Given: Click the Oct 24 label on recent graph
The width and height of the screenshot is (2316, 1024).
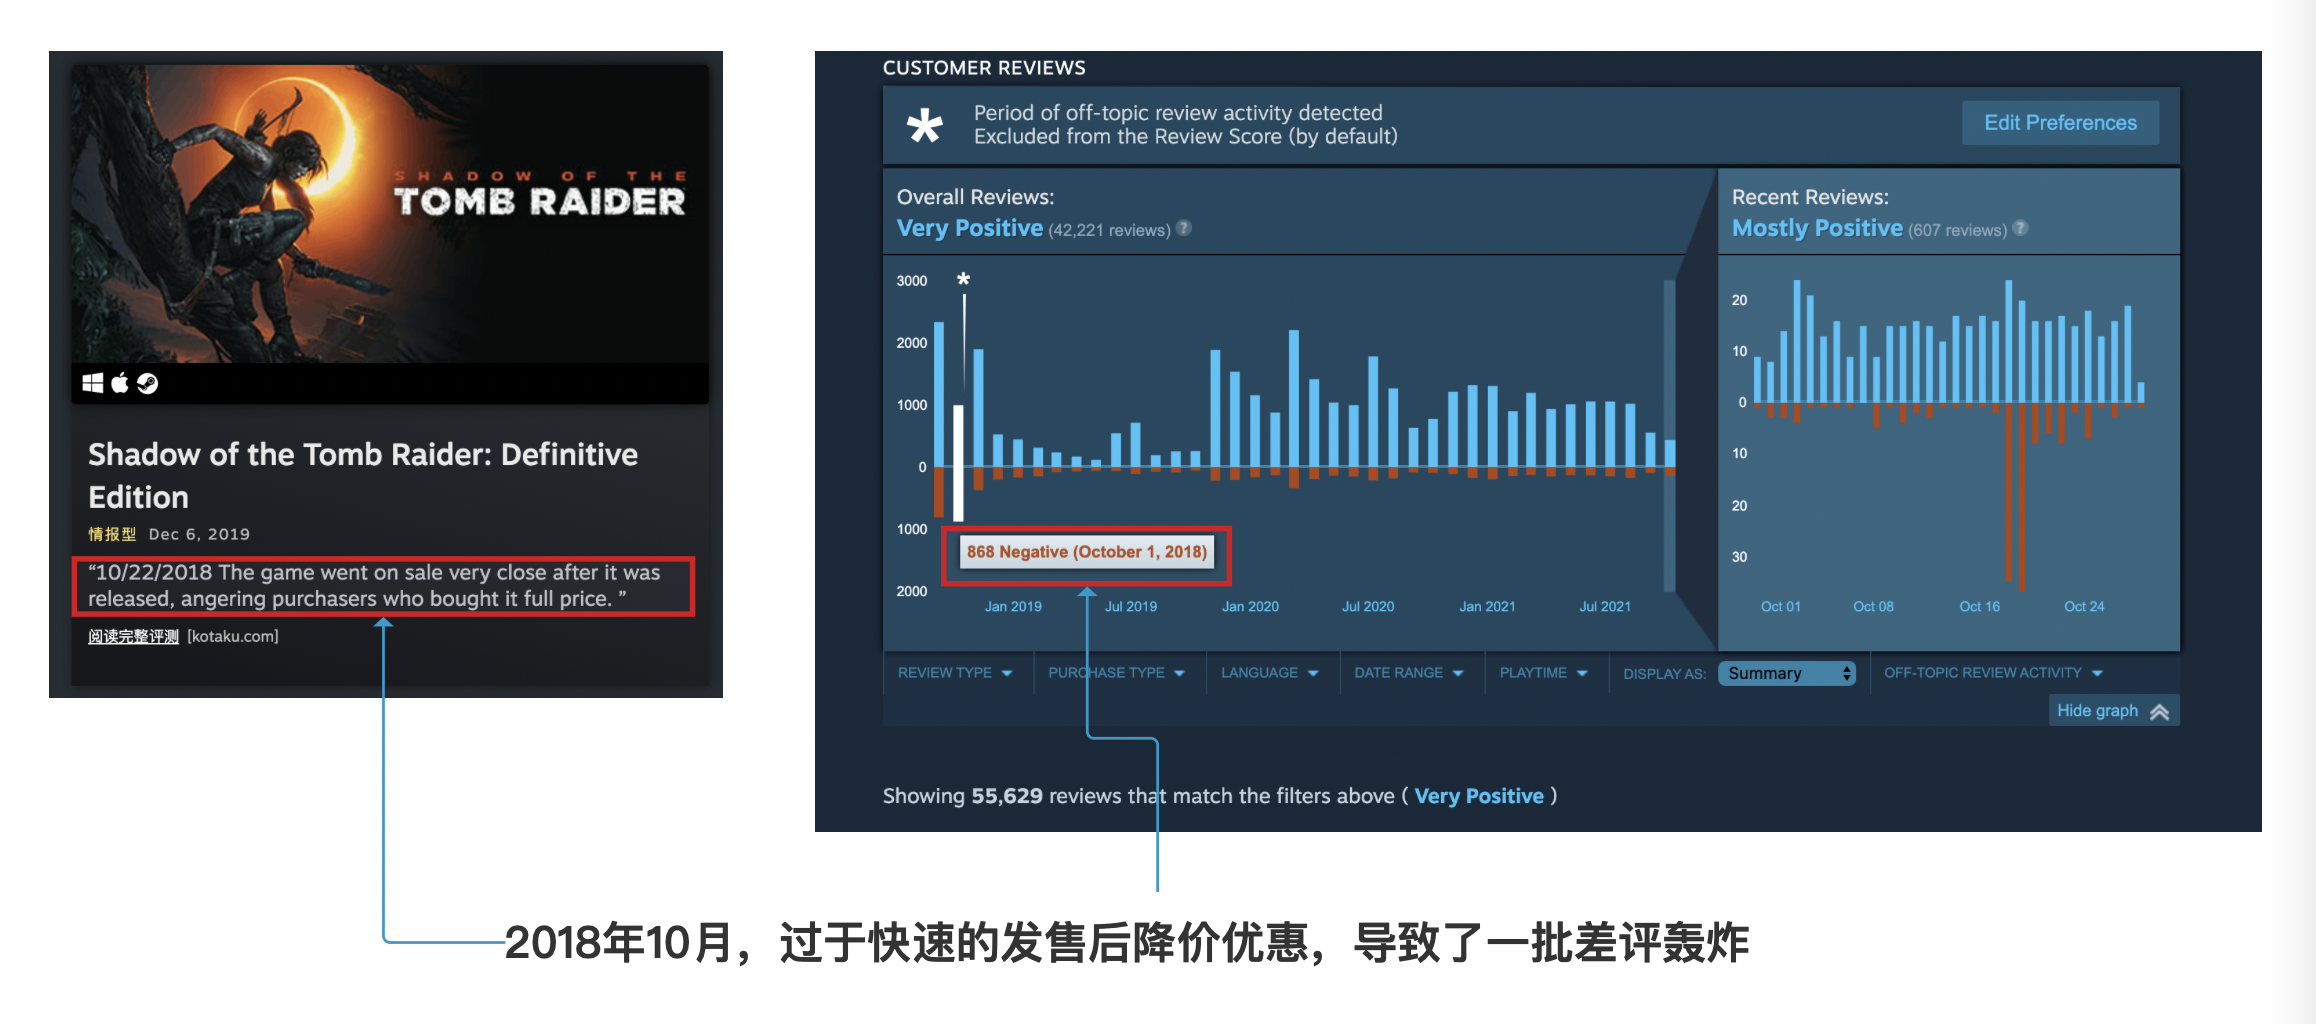Looking at the screenshot, I should [2084, 607].
